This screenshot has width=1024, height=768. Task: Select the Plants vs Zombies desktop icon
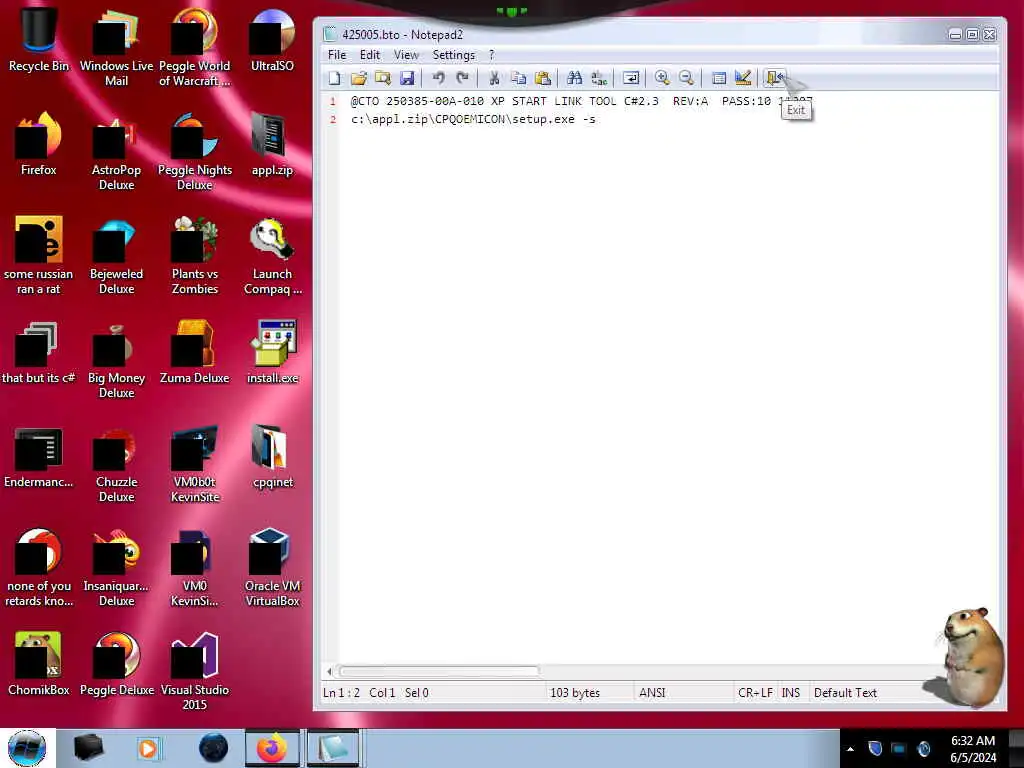[x=195, y=255]
